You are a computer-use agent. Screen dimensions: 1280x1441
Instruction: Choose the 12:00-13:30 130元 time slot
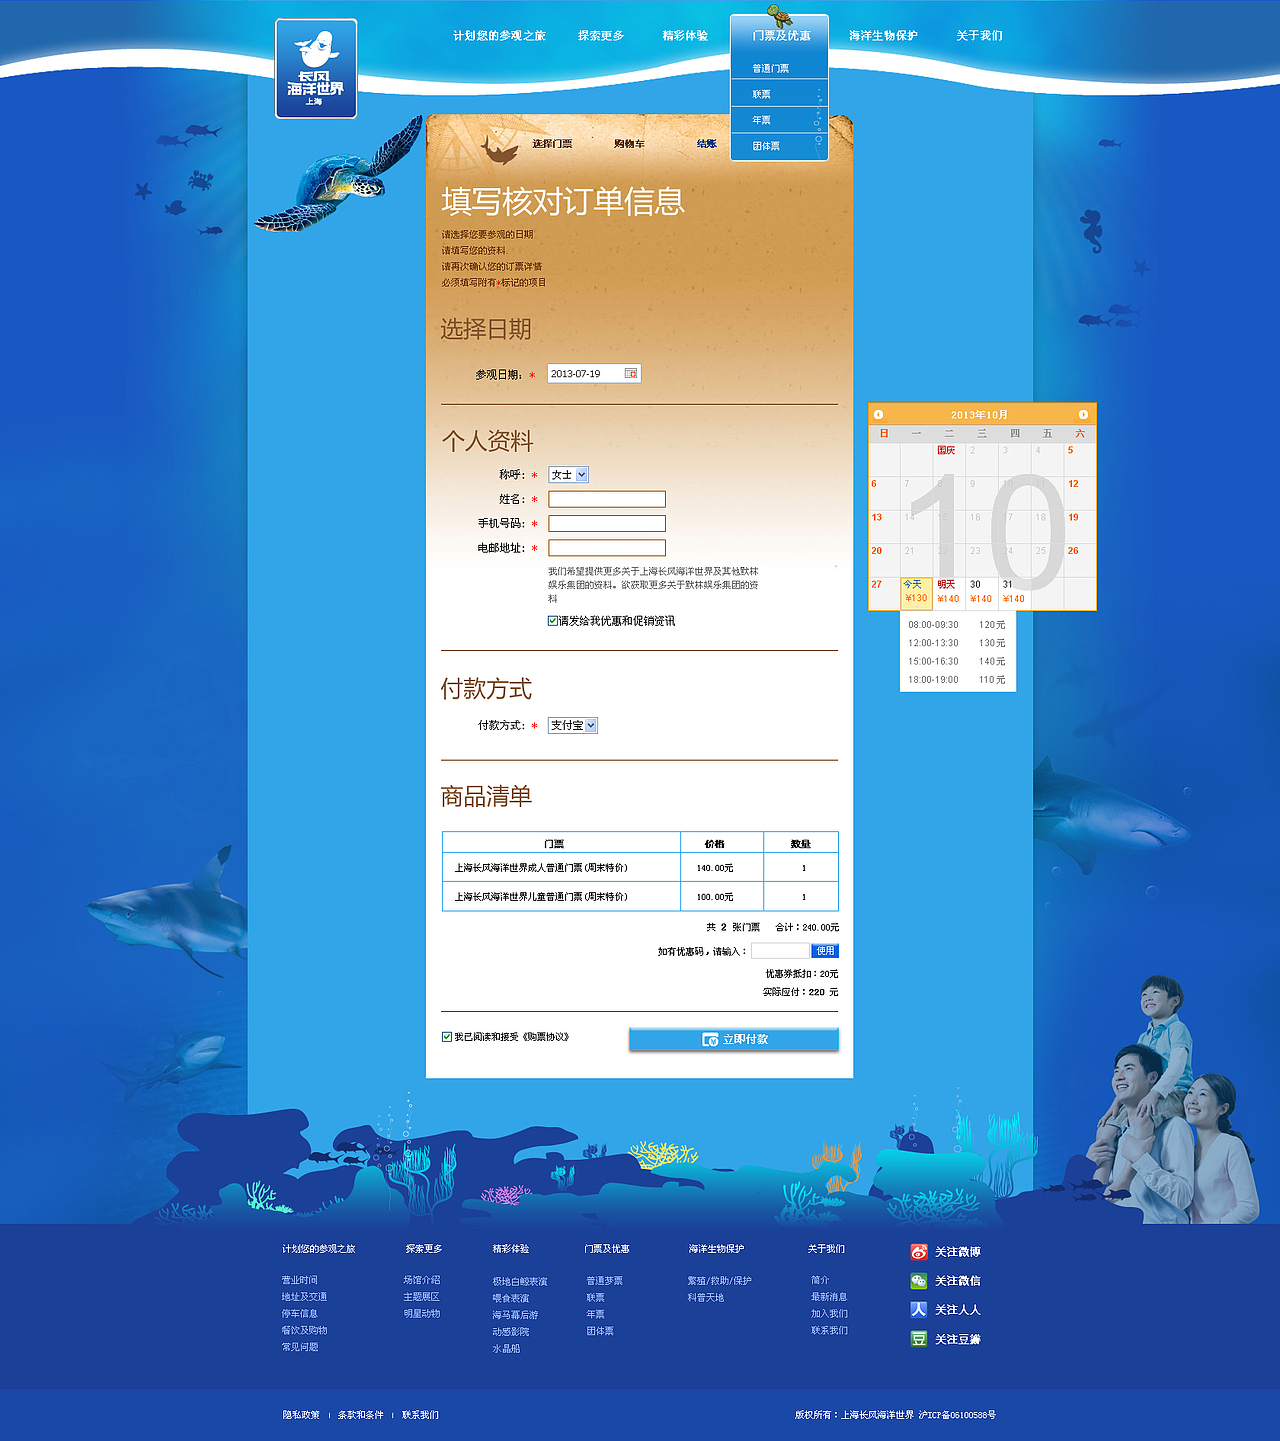click(957, 644)
